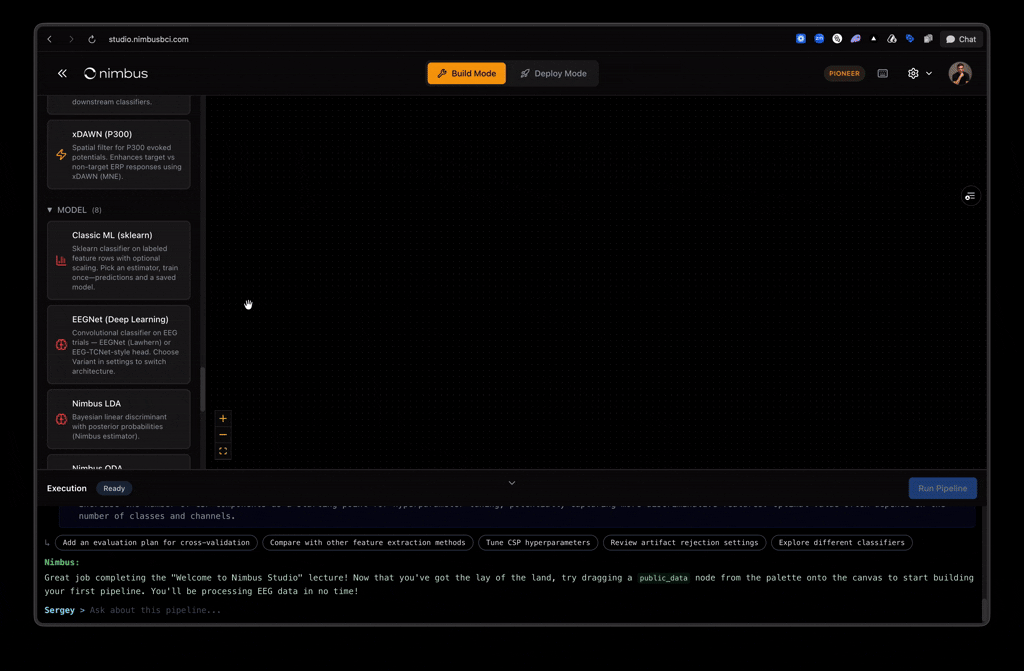Focus the studio.nimbusbci.com address bar
This screenshot has width=1024, height=671.
(148, 39)
